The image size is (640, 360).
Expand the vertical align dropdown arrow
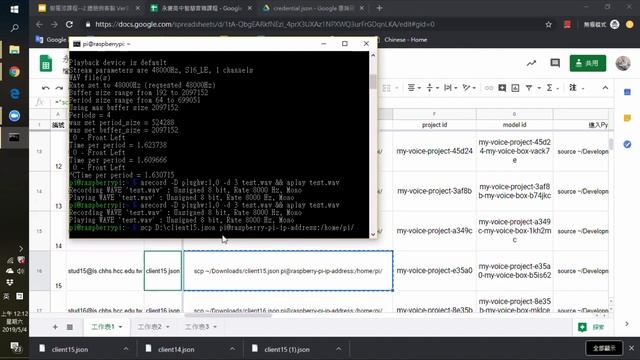pyautogui.click(x=437, y=88)
